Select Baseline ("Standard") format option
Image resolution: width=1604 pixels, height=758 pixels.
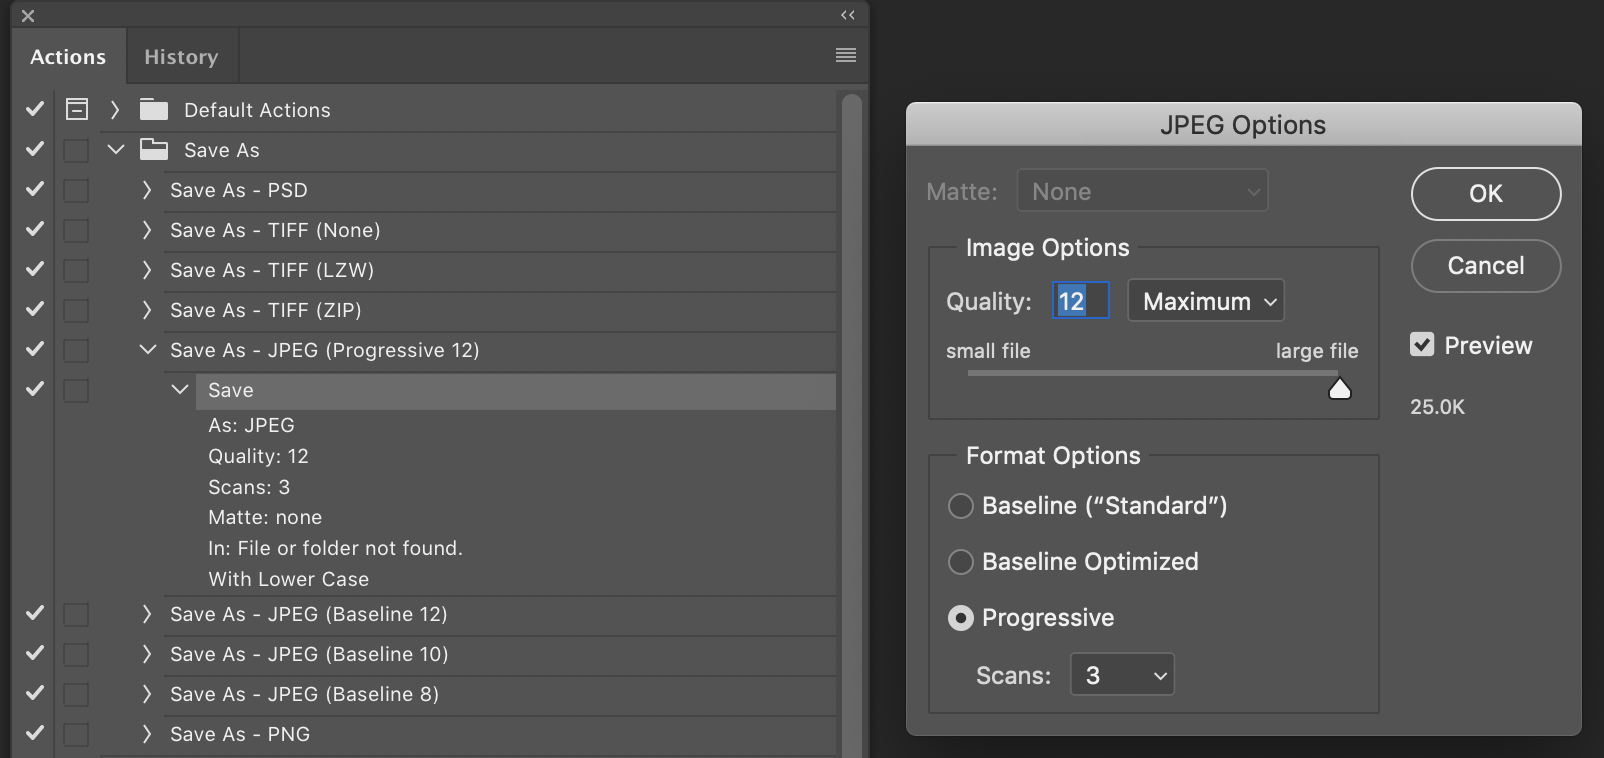(x=961, y=506)
